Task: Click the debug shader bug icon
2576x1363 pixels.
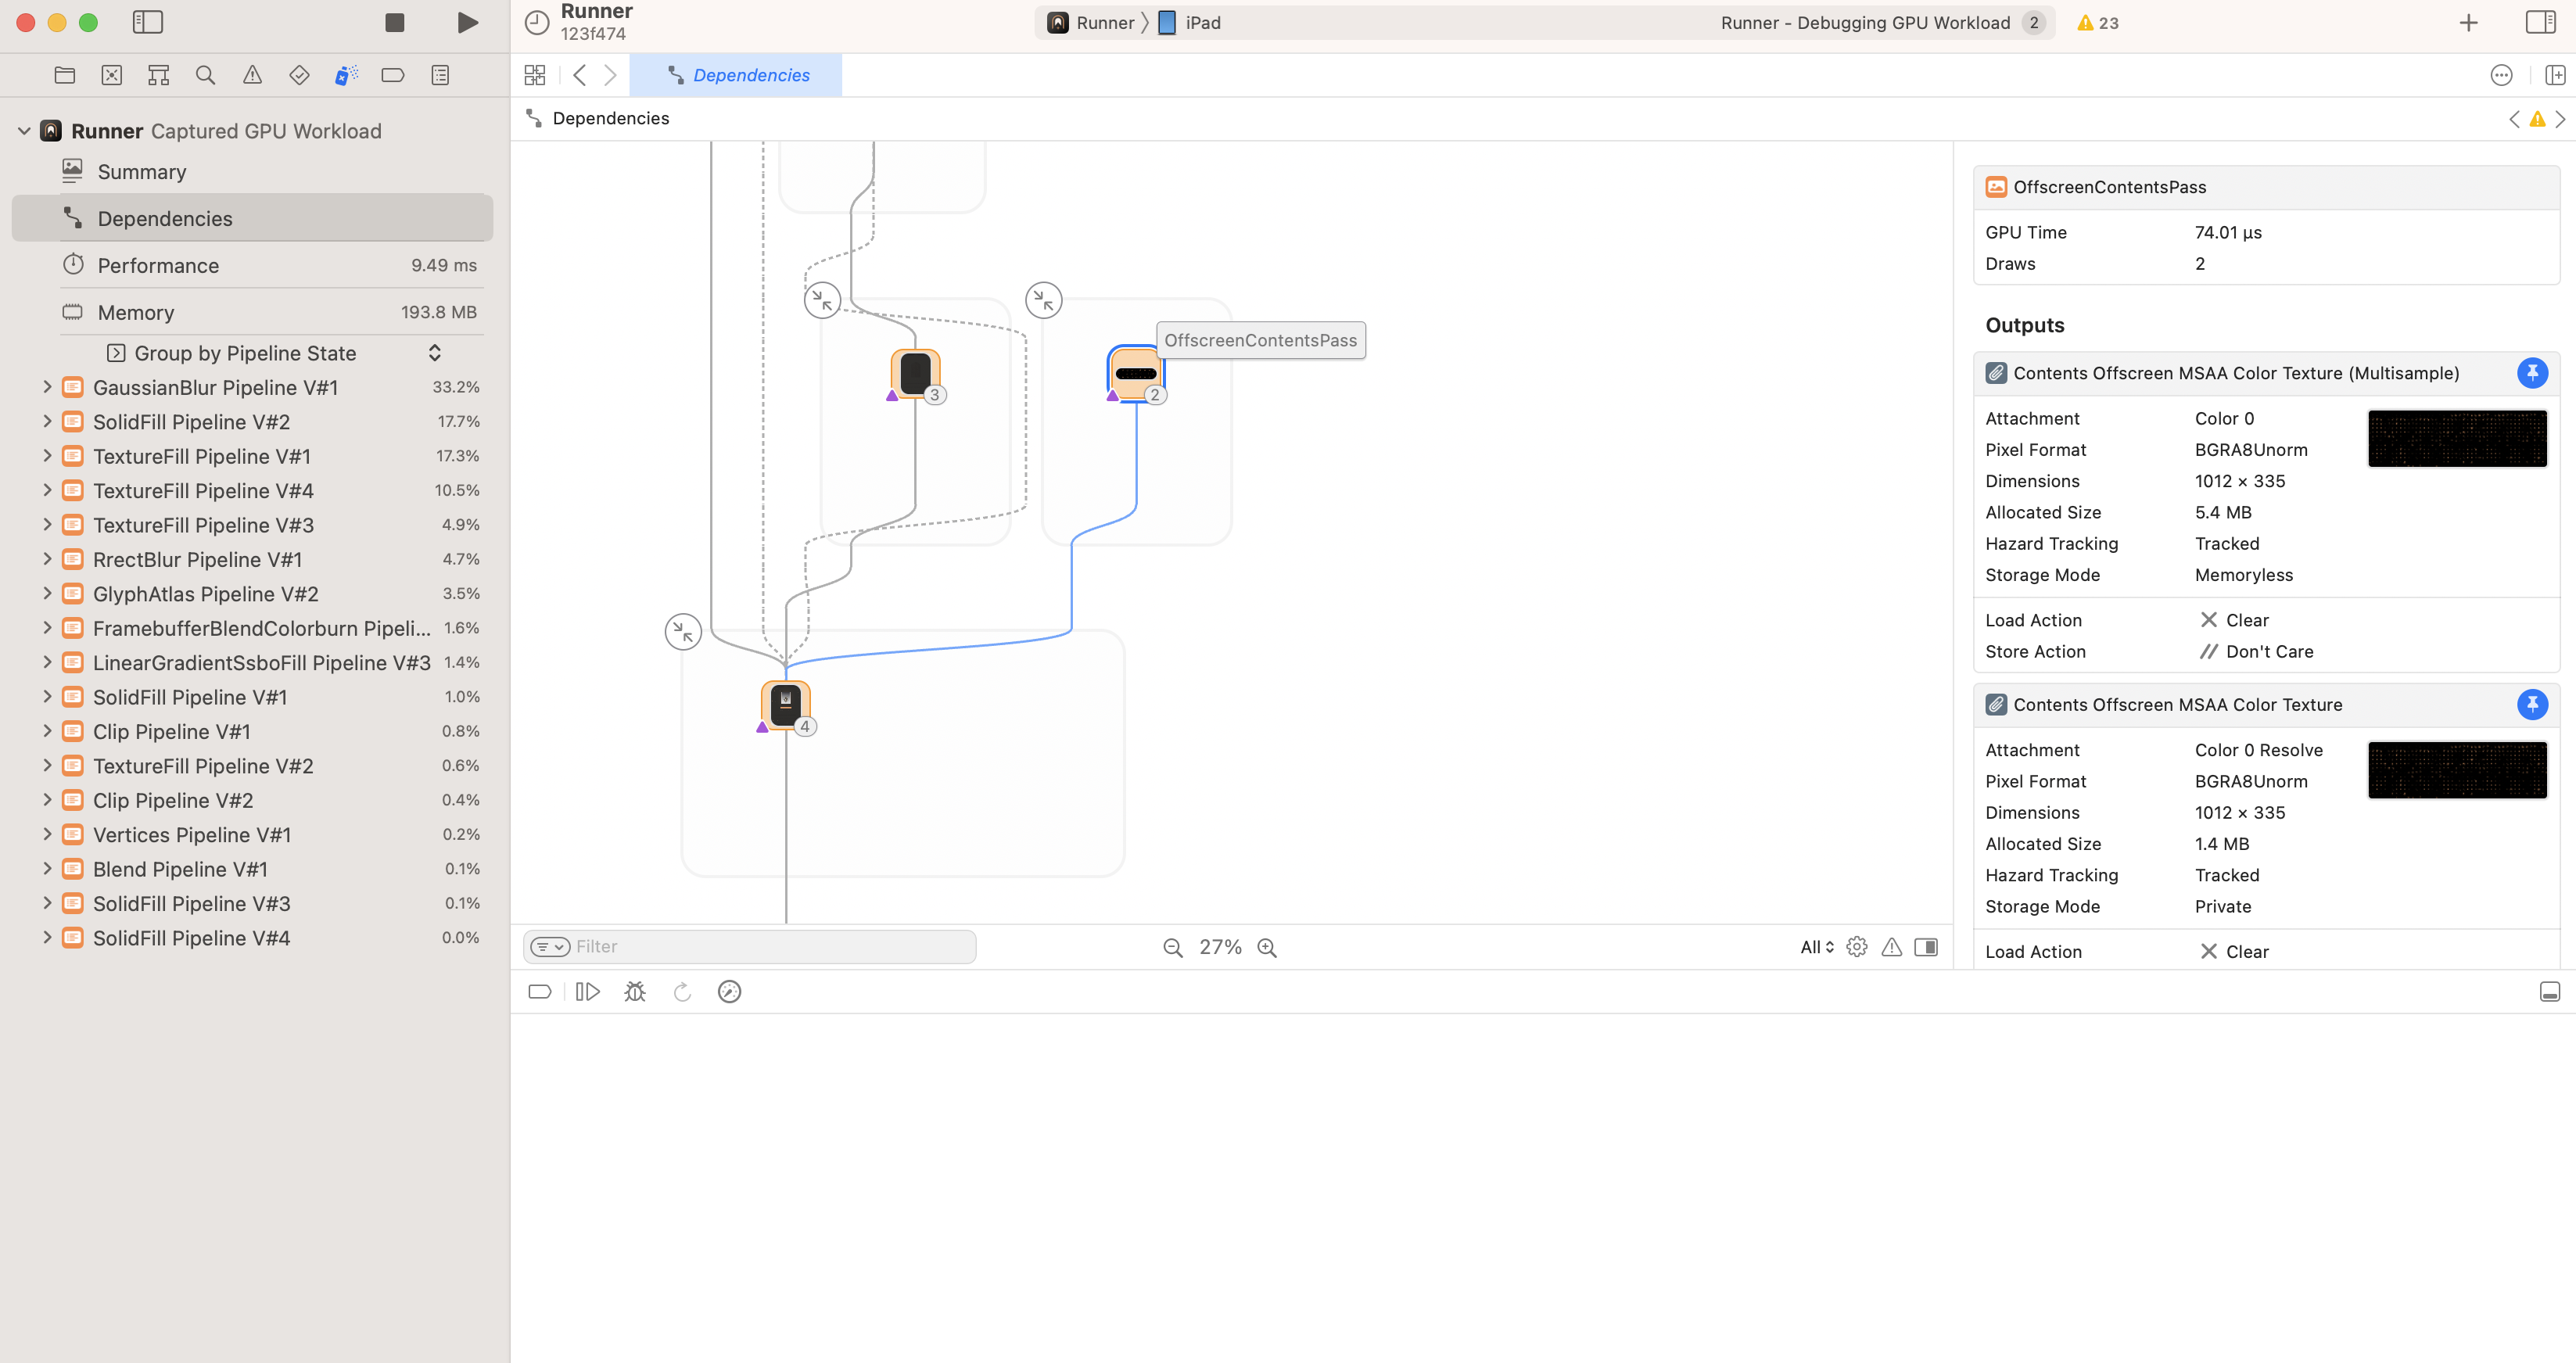Action: point(635,991)
